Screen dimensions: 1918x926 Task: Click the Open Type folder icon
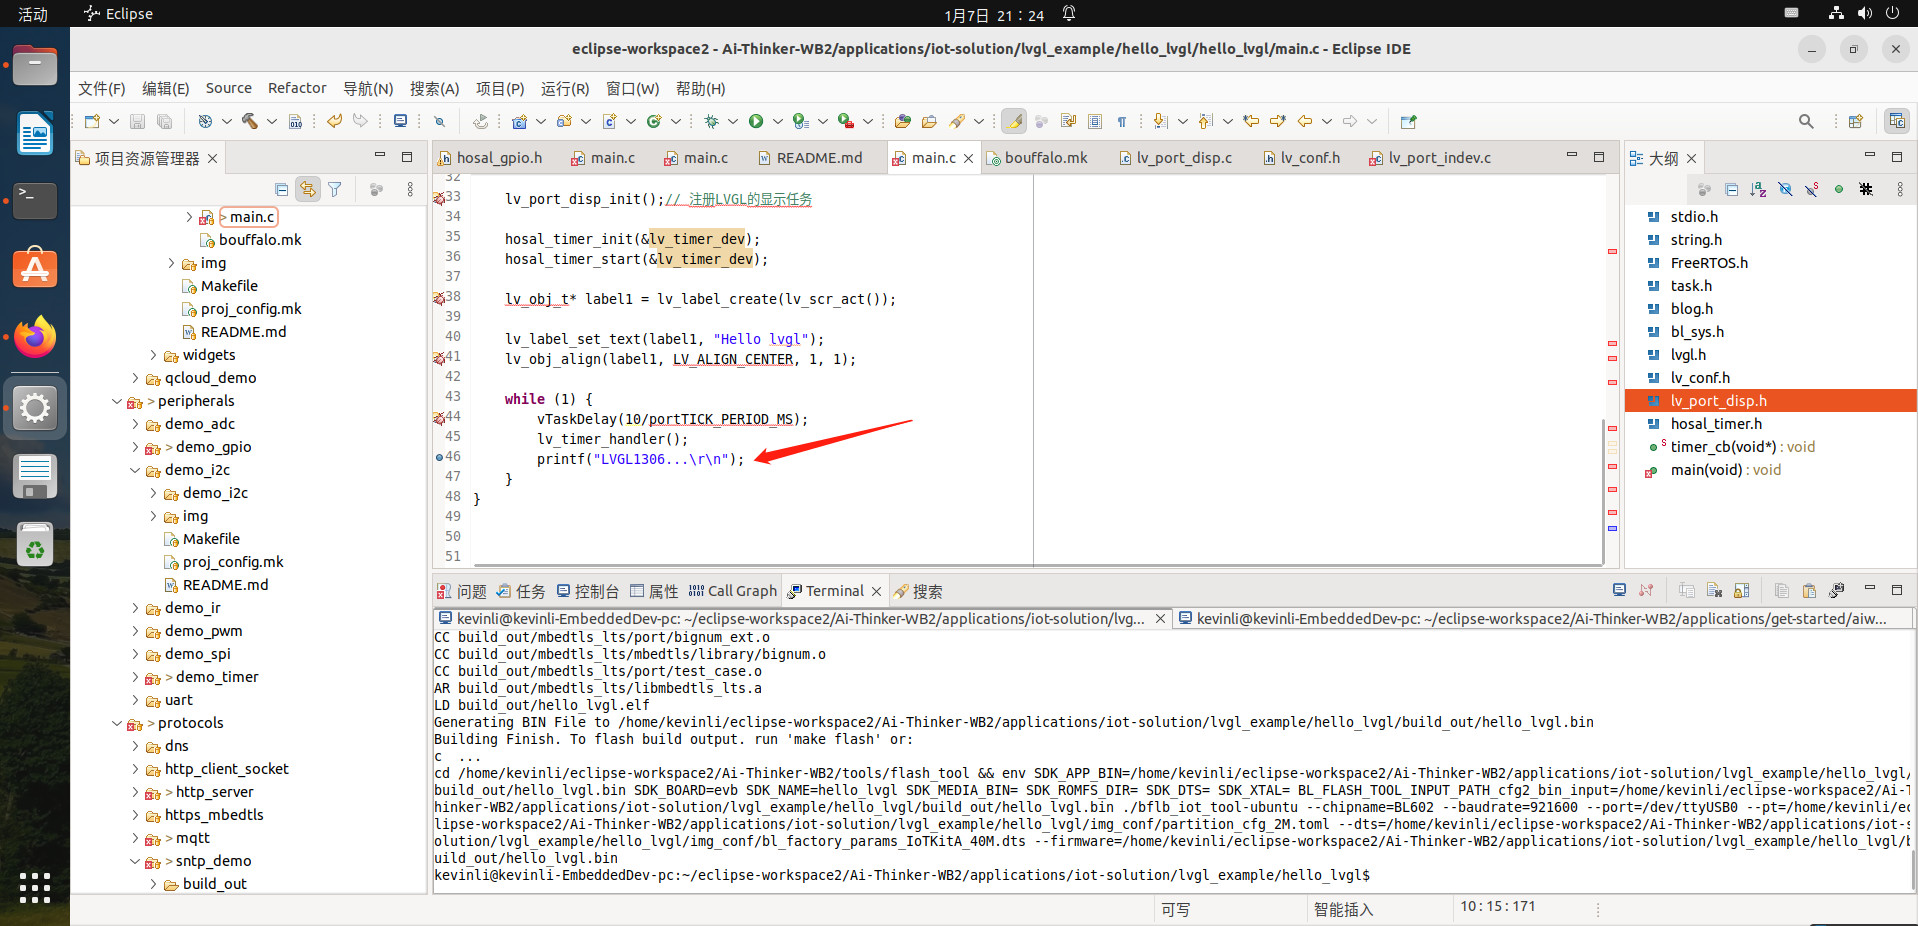902,121
